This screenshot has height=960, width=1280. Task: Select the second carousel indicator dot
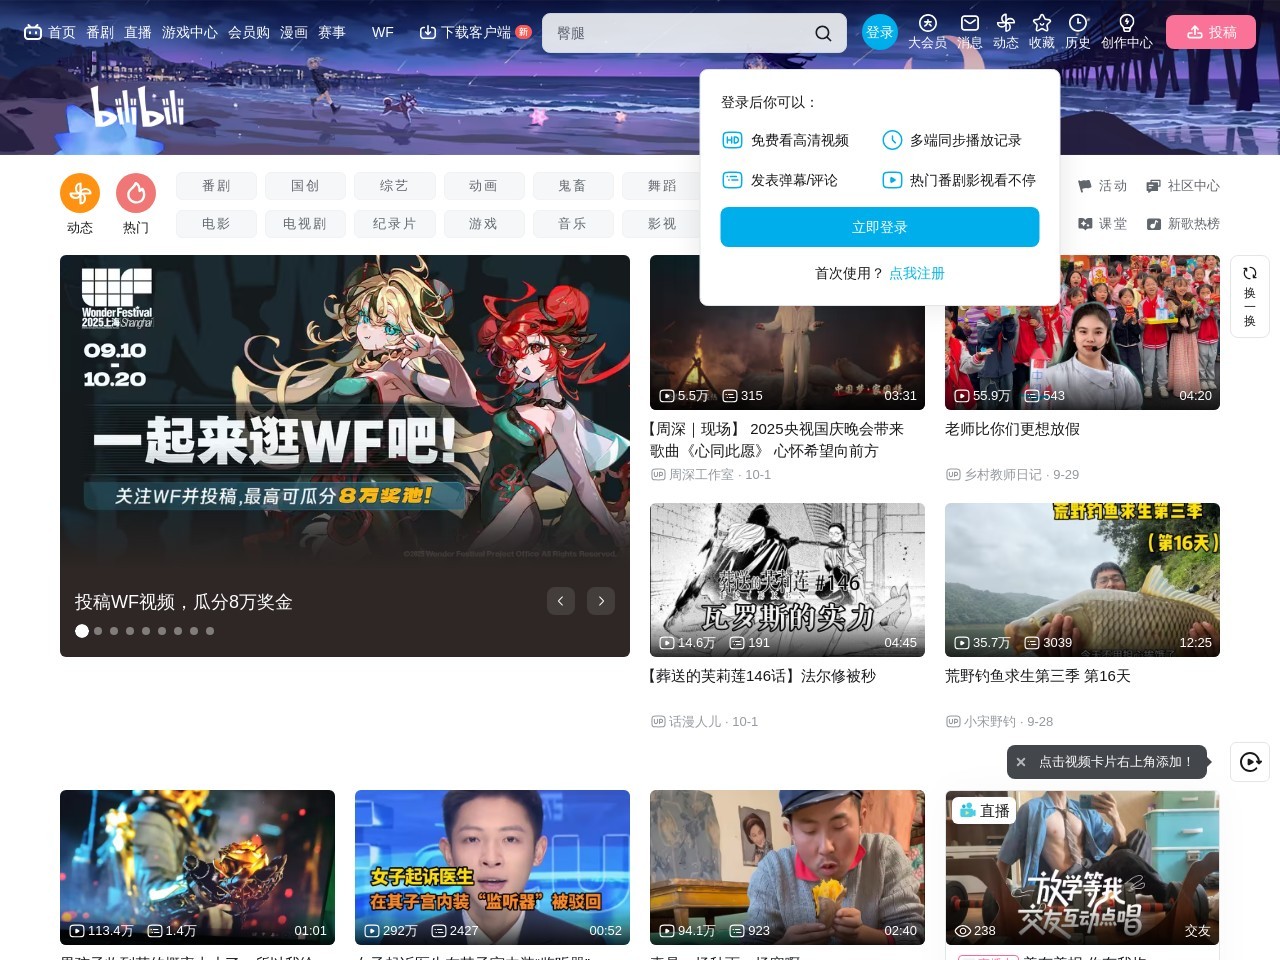click(98, 631)
